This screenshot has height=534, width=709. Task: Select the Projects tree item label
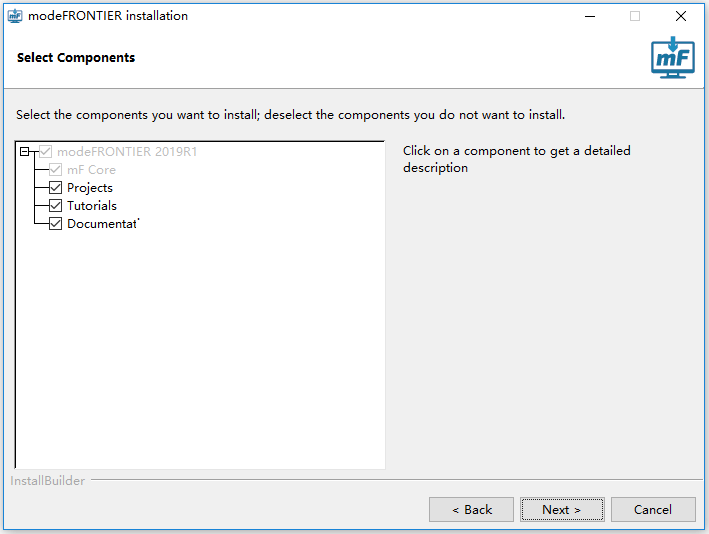(x=90, y=188)
